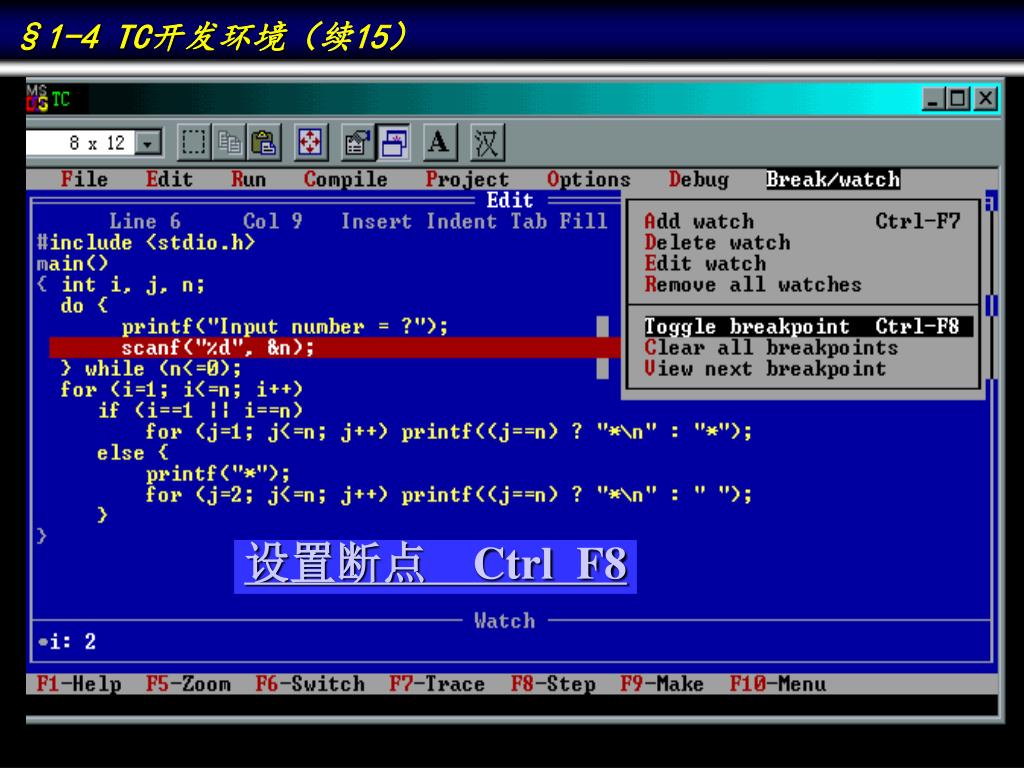Choose Delete watch from the menu
Image resolution: width=1024 pixels, height=768 pixels.
[x=717, y=242]
